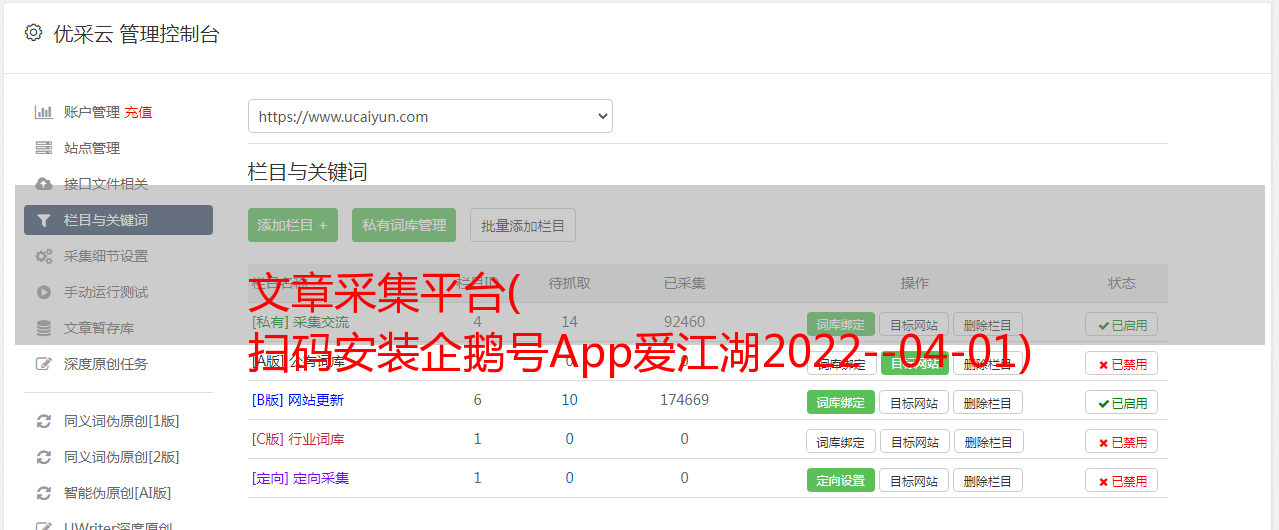Click 目标网站 in the 采集交流 row

(x=914, y=324)
